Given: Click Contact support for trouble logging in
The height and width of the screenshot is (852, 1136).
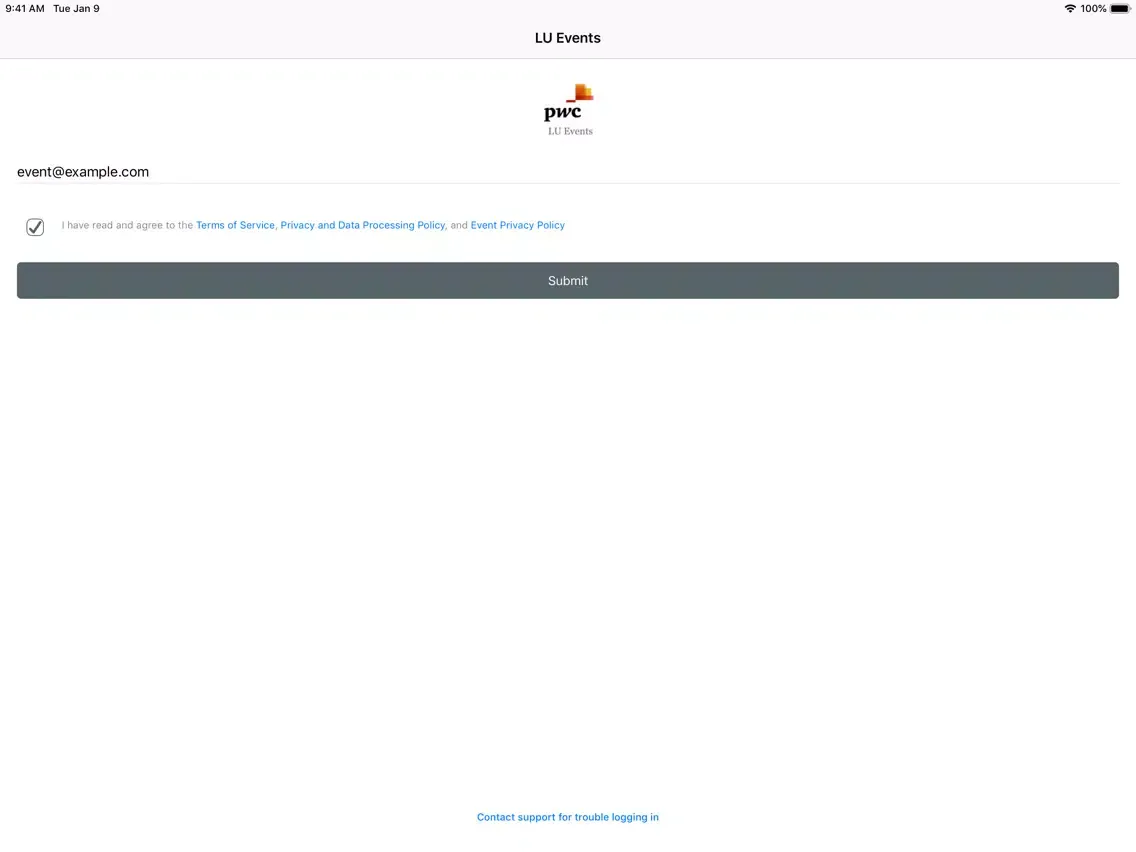Looking at the screenshot, I should point(568,817).
